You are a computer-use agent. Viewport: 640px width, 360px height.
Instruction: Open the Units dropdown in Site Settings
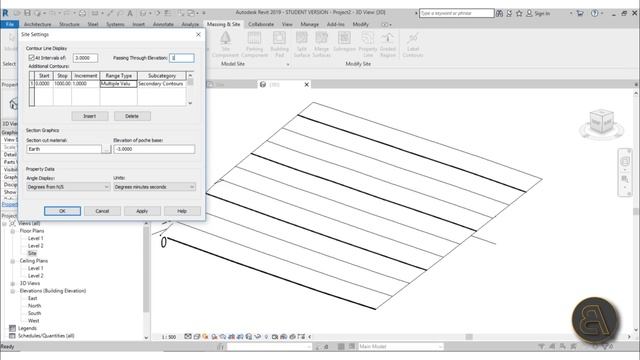tap(154, 187)
